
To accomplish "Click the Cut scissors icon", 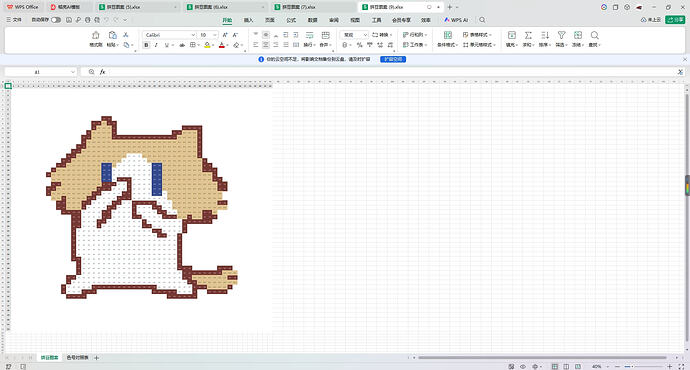I will click(125, 35).
